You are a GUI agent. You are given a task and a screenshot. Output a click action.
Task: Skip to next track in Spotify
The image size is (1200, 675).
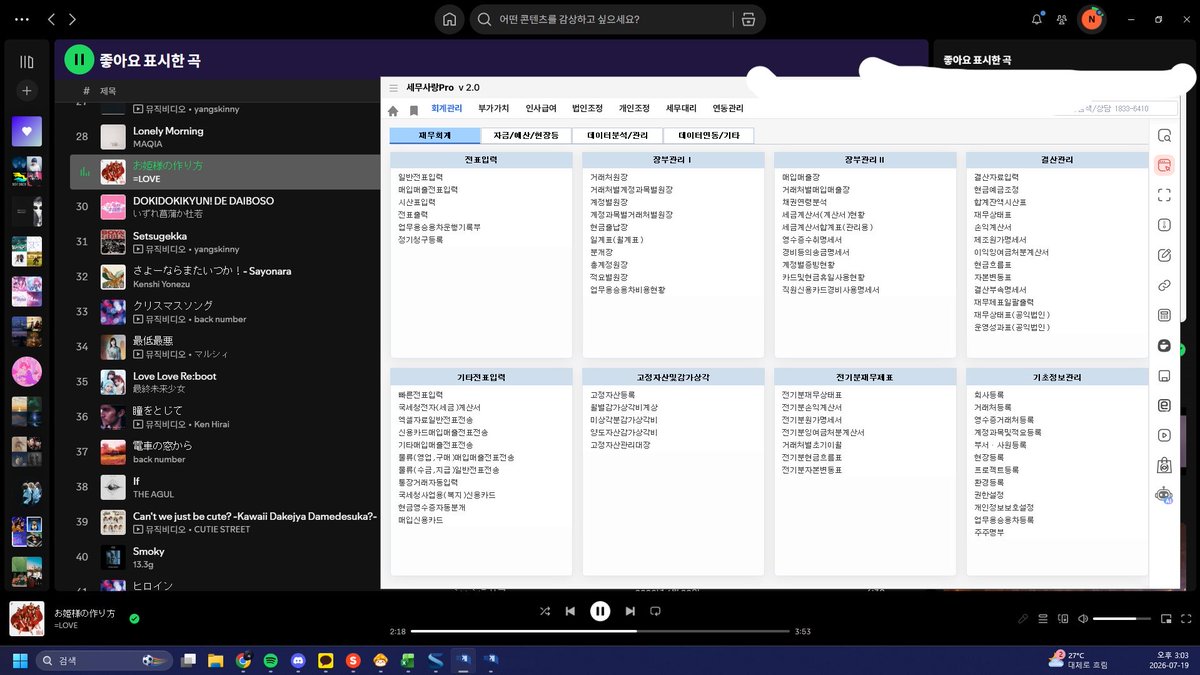pyautogui.click(x=630, y=611)
